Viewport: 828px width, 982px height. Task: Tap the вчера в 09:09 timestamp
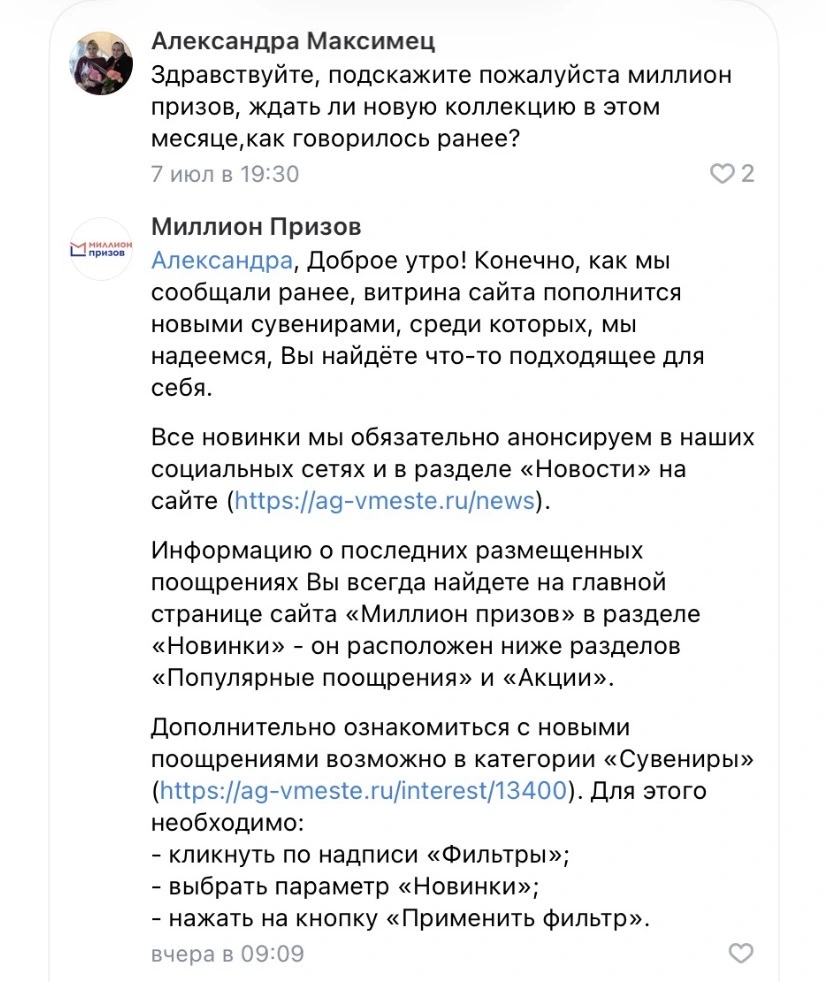(227, 954)
